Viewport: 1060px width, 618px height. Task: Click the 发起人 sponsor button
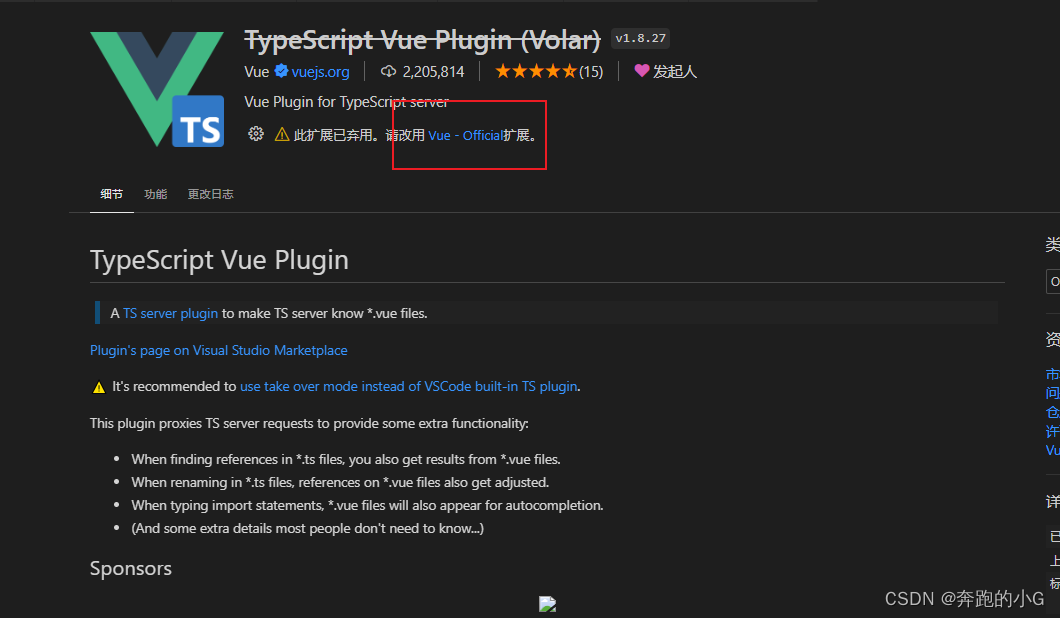tap(665, 71)
